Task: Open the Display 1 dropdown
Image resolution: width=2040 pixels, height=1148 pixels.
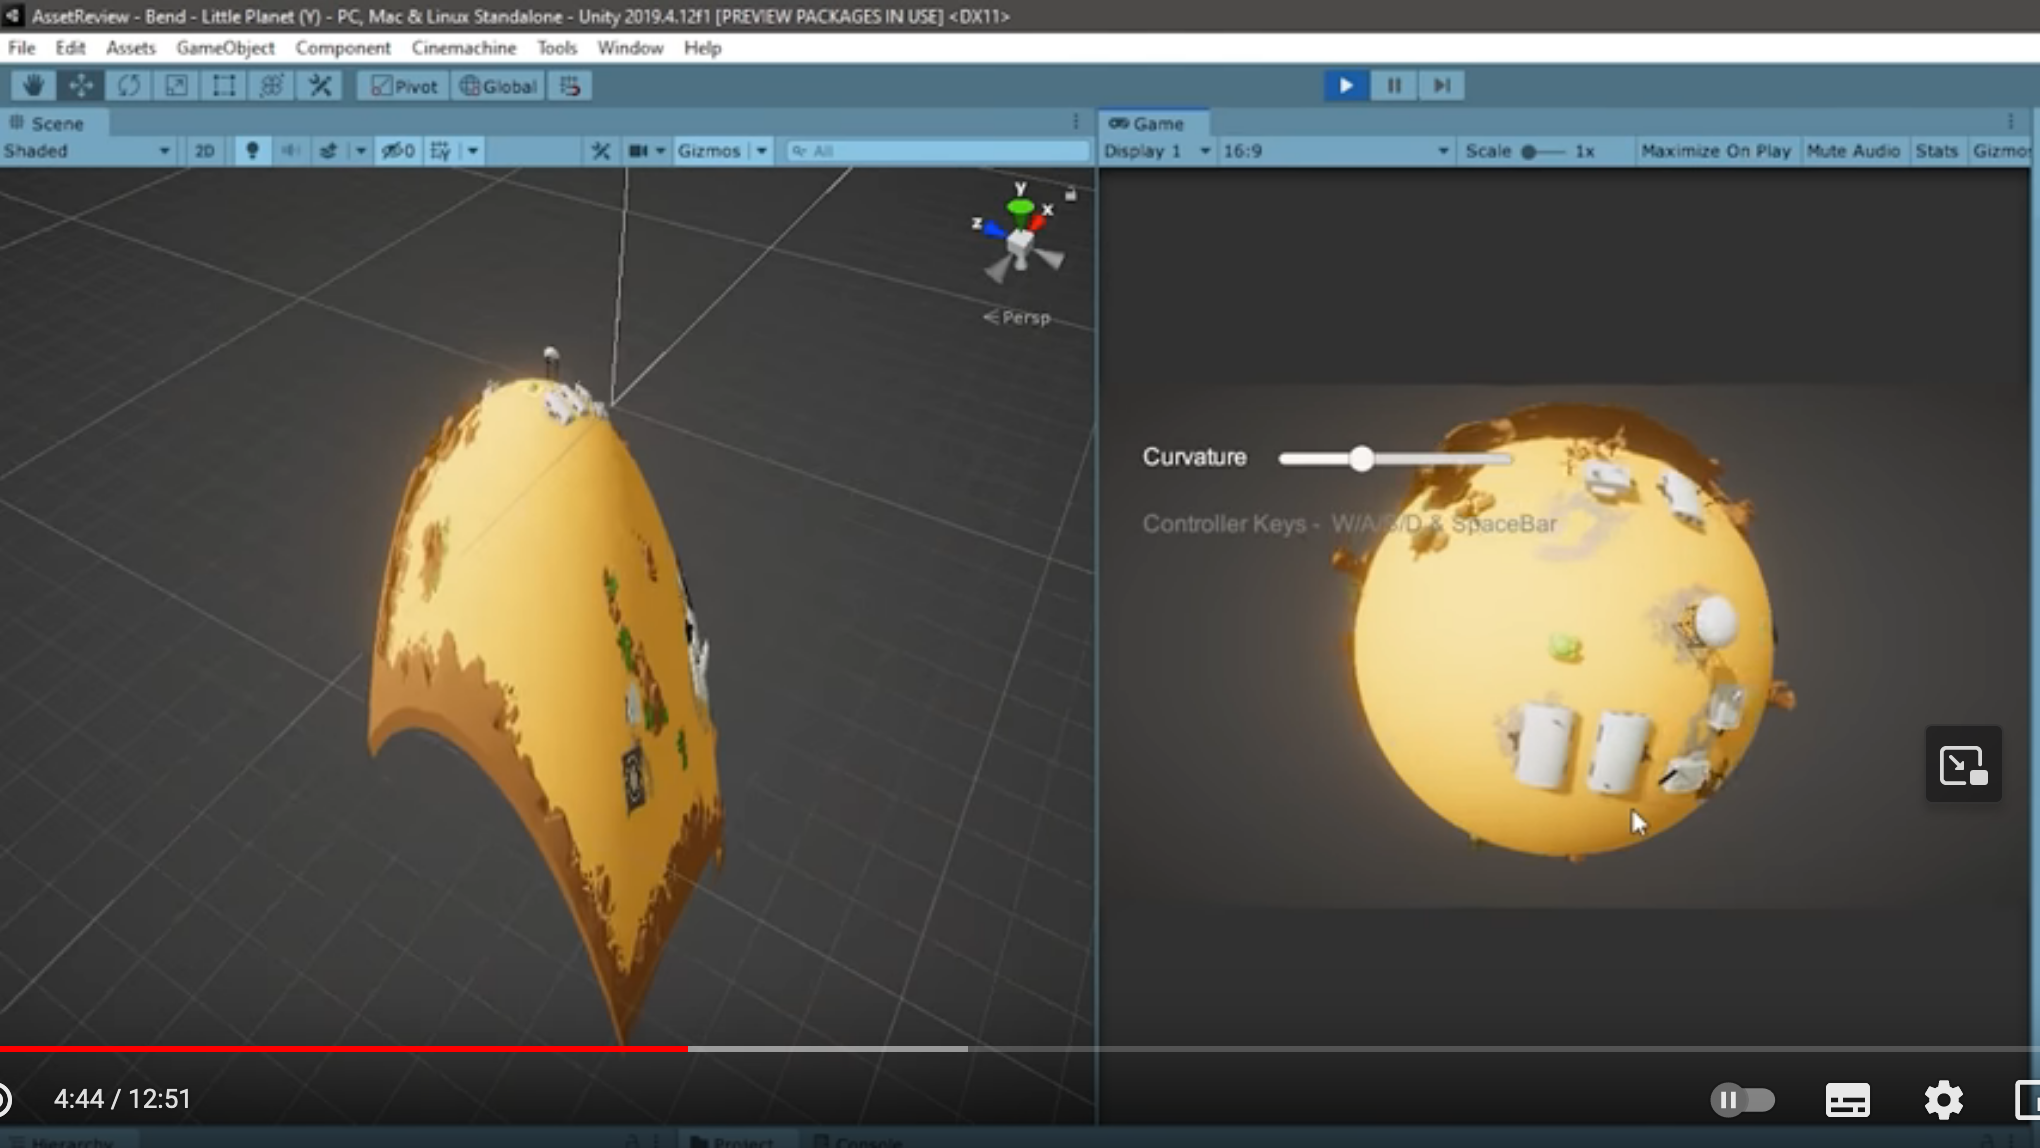Action: 1157,151
